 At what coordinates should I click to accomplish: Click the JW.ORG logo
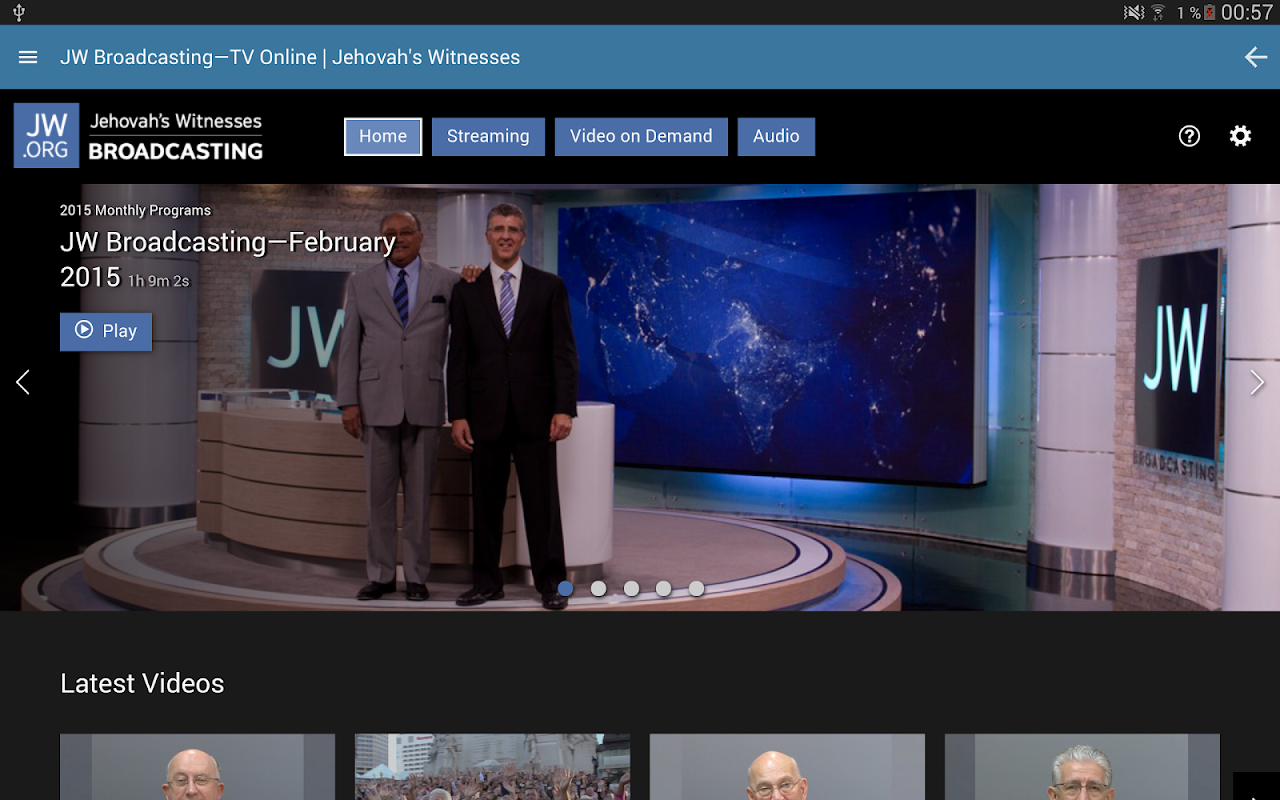(46, 135)
